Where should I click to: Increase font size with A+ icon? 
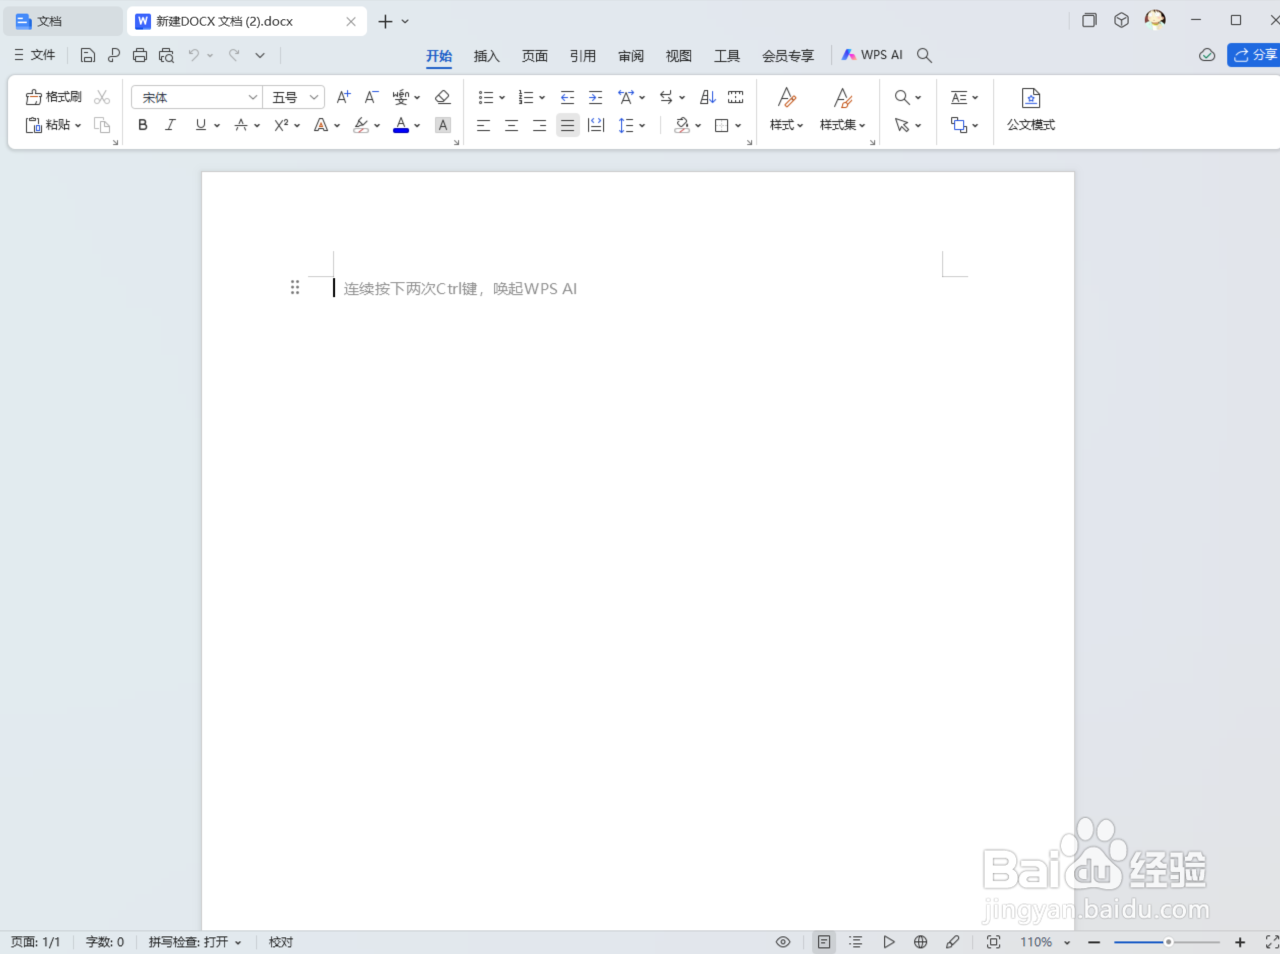click(343, 97)
